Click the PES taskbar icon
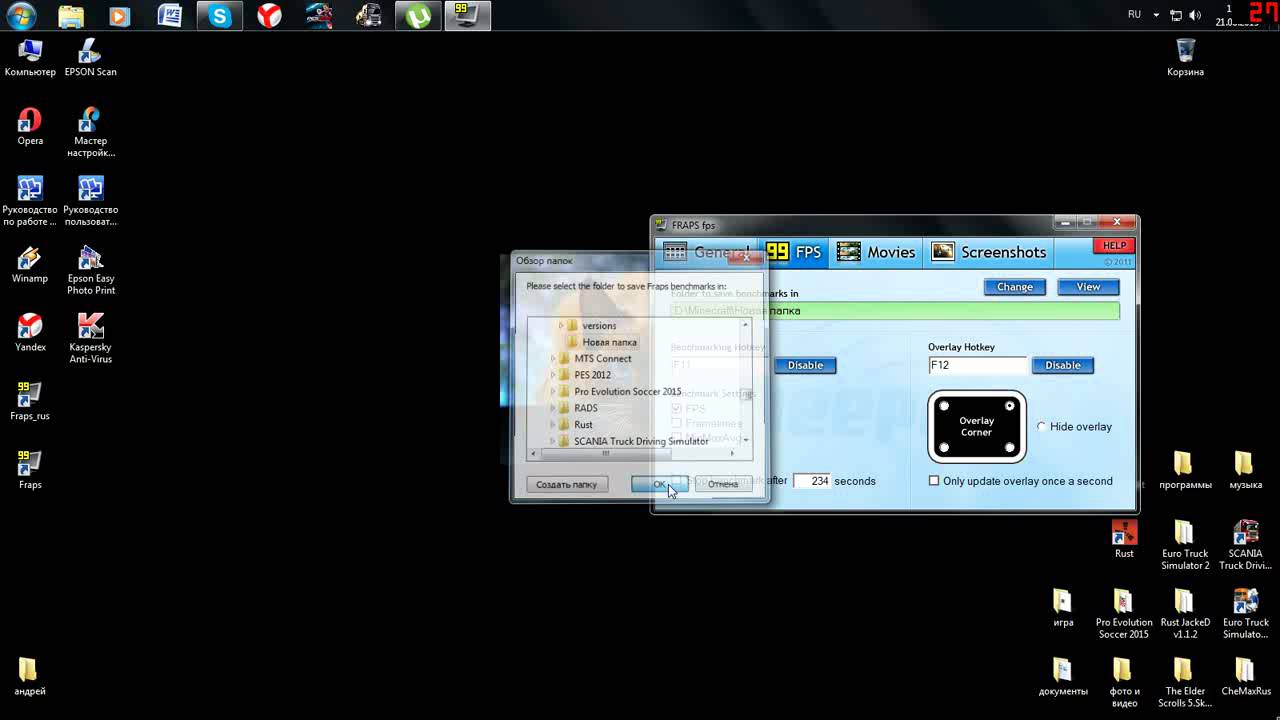The height and width of the screenshot is (720, 1280). [319, 16]
